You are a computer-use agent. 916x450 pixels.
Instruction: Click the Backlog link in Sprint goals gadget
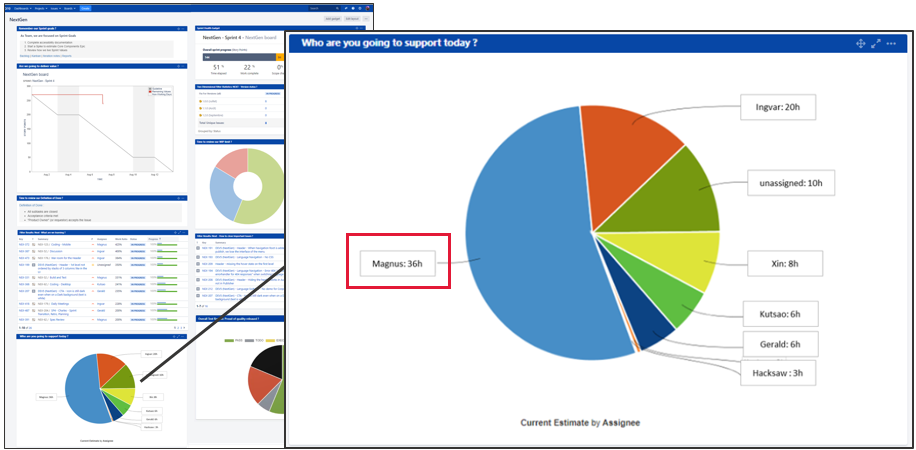coord(25,56)
